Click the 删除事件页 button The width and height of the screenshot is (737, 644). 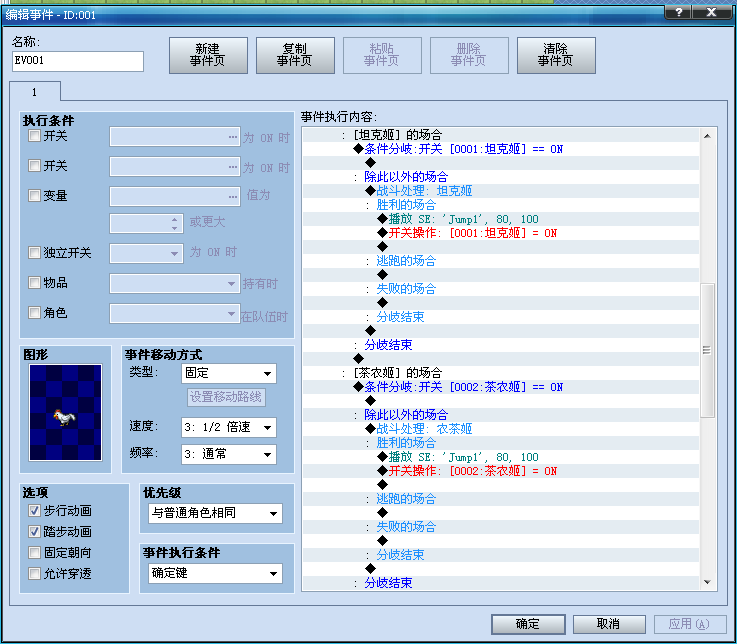pos(469,55)
